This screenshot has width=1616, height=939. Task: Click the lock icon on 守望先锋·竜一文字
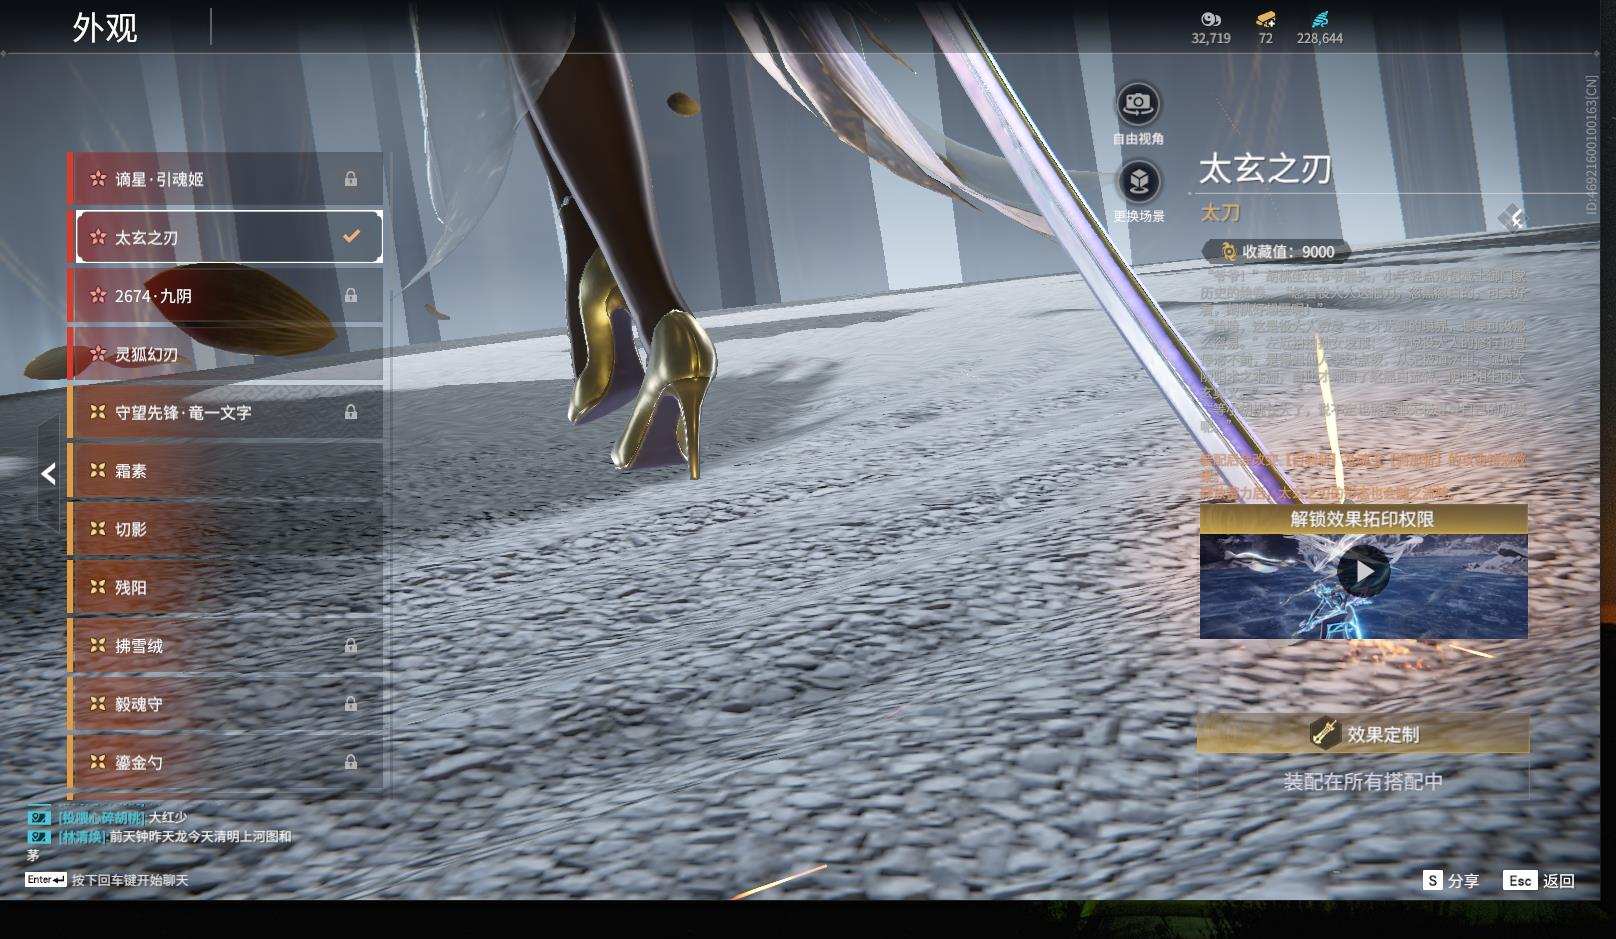click(351, 412)
